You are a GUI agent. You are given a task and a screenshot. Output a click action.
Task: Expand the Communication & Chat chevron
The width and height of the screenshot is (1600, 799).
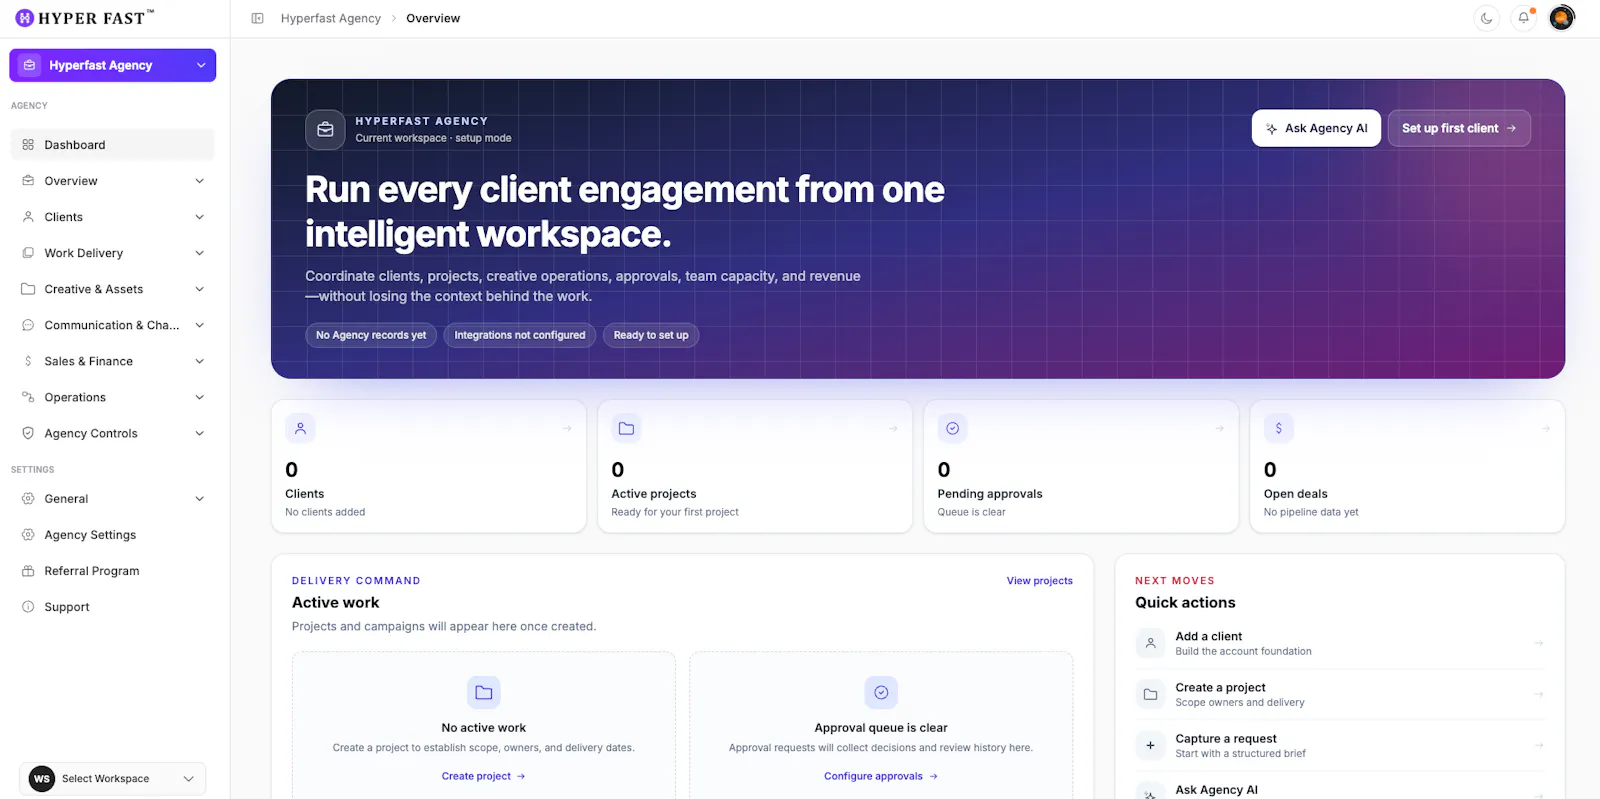tap(200, 325)
